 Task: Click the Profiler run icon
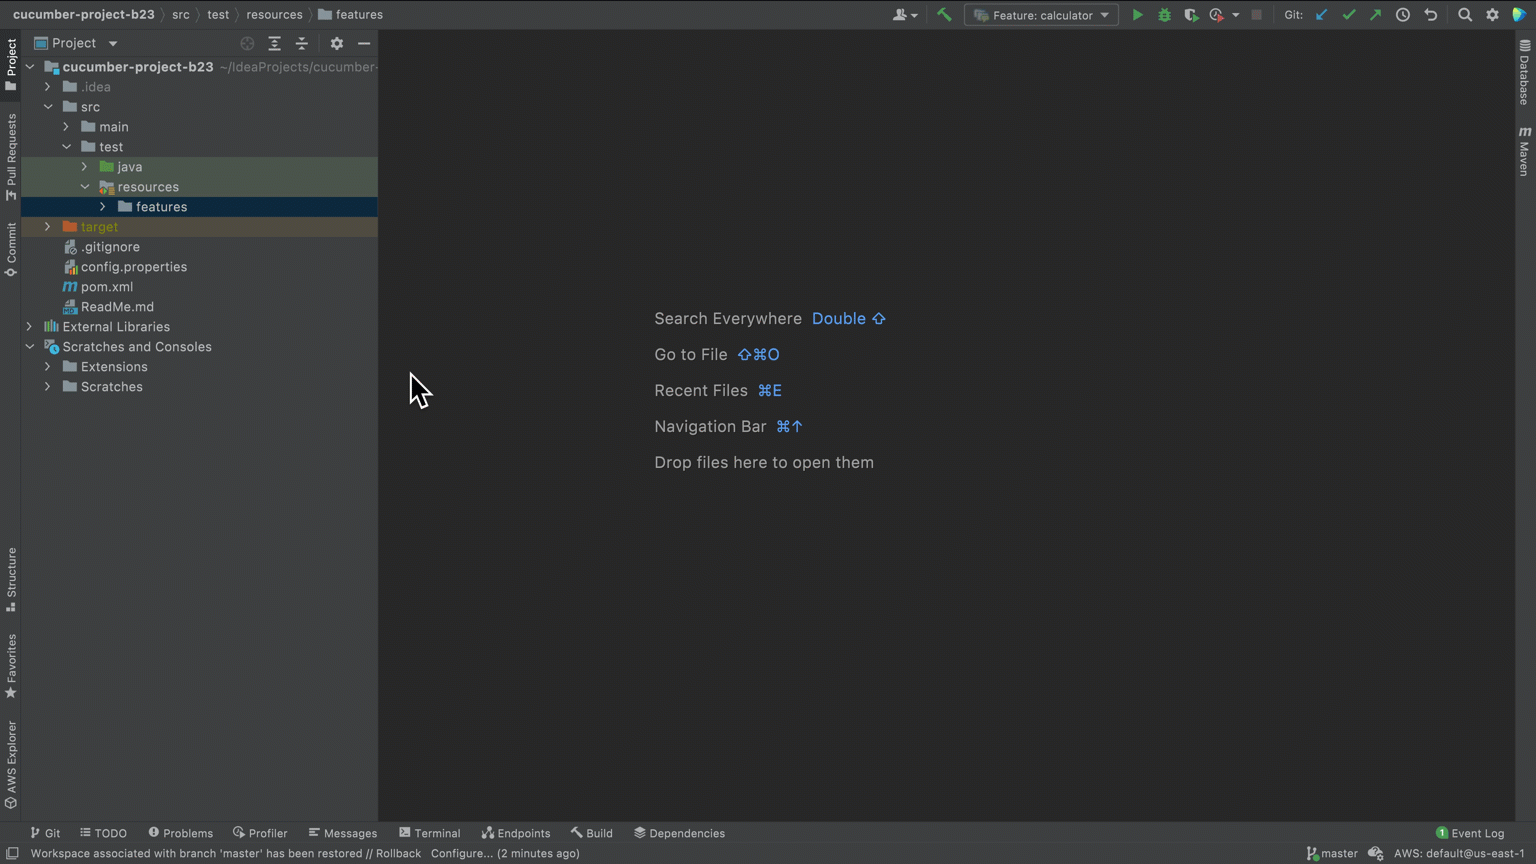(x=1216, y=15)
